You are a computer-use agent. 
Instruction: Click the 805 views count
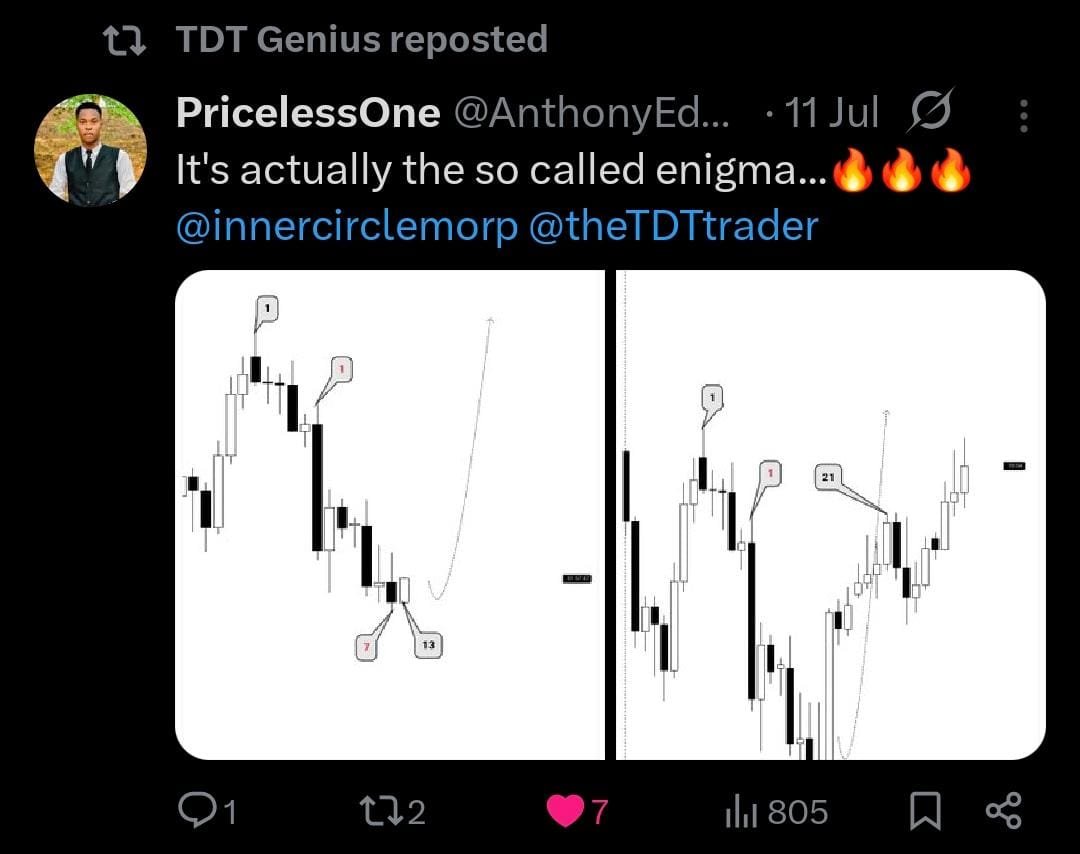tap(797, 811)
